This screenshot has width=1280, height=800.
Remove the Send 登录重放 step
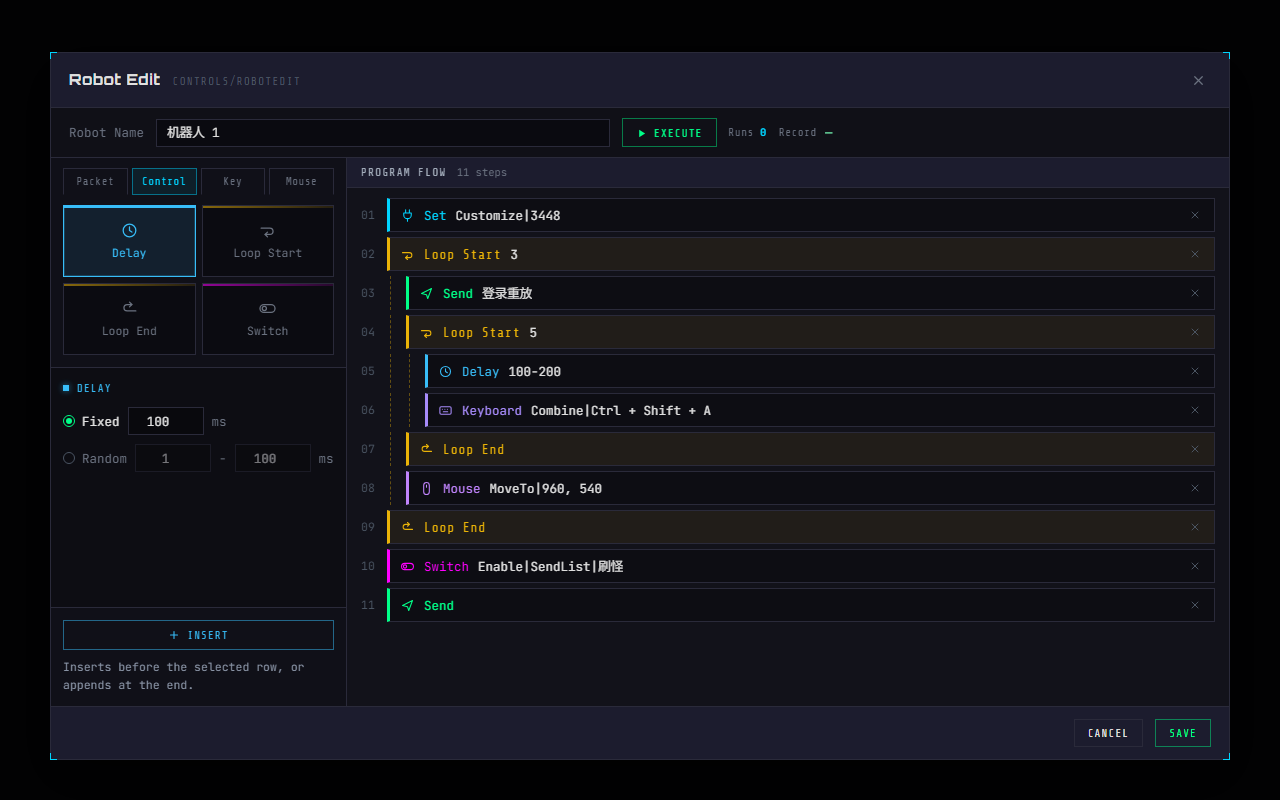(1194, 293)
